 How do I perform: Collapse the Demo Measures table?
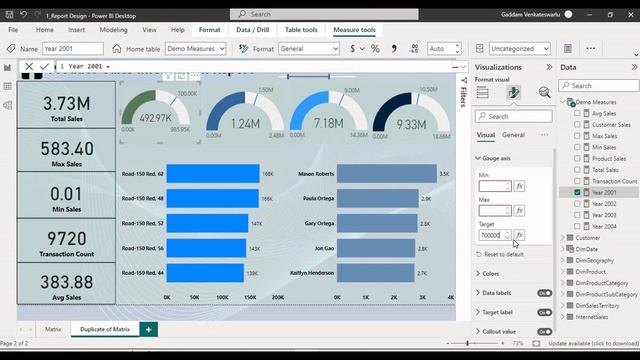click(x=562, y=102)
